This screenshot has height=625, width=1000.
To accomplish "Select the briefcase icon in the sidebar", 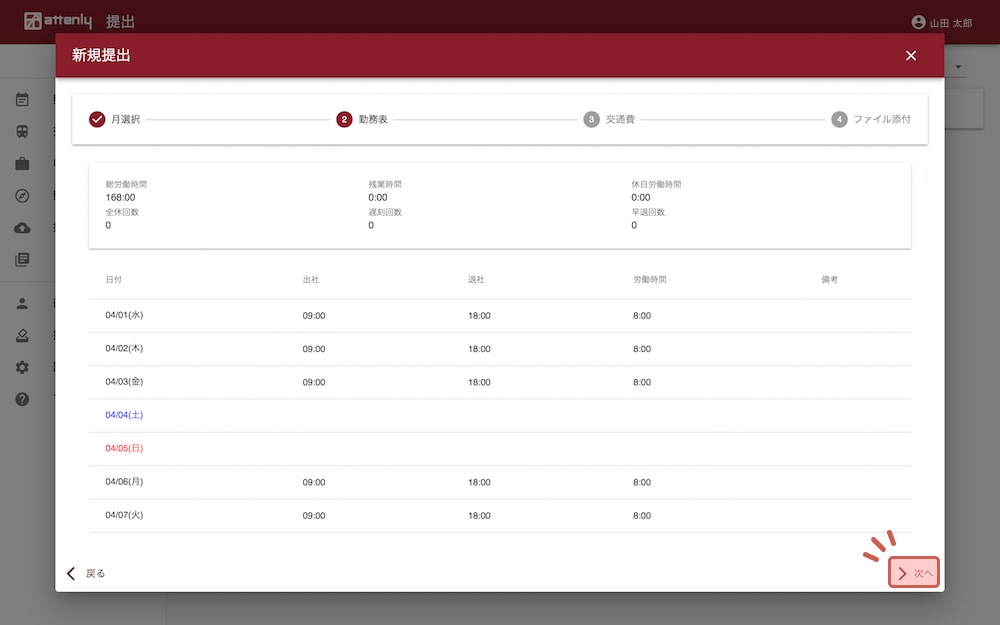I will pos(22,164).
